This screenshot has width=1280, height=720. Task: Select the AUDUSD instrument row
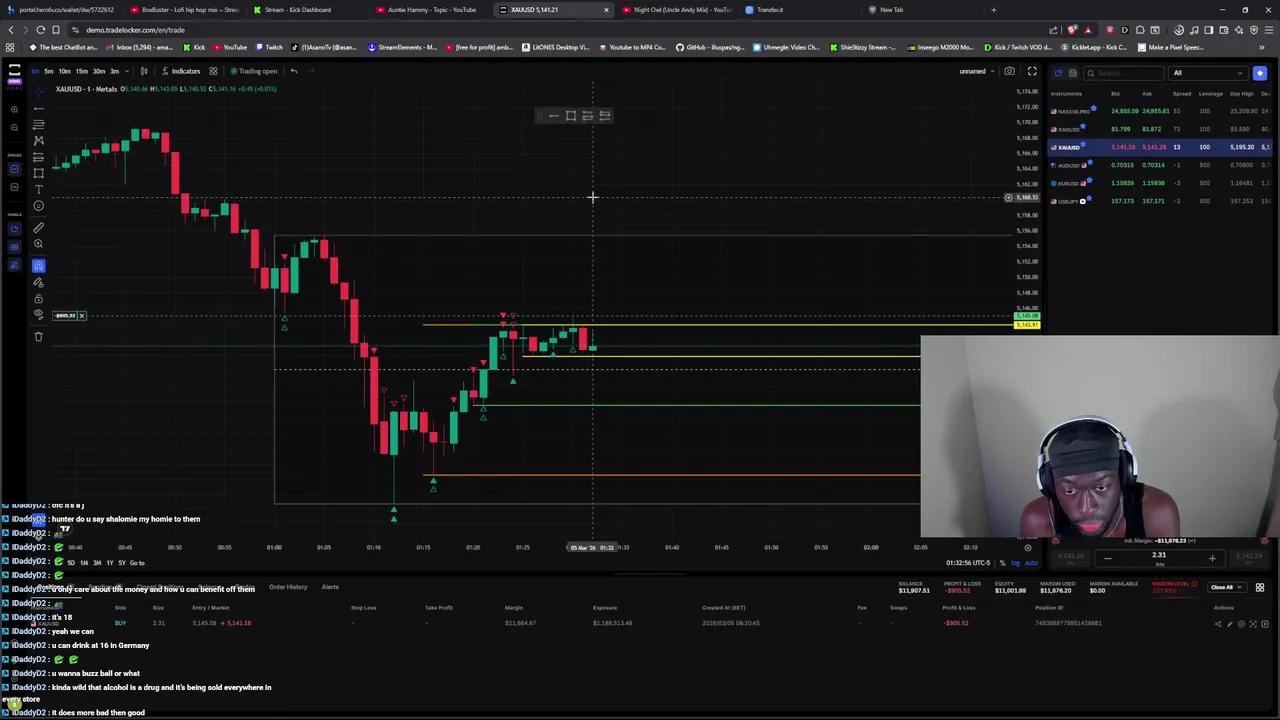pyautogui.click(x=1160, y=165)
